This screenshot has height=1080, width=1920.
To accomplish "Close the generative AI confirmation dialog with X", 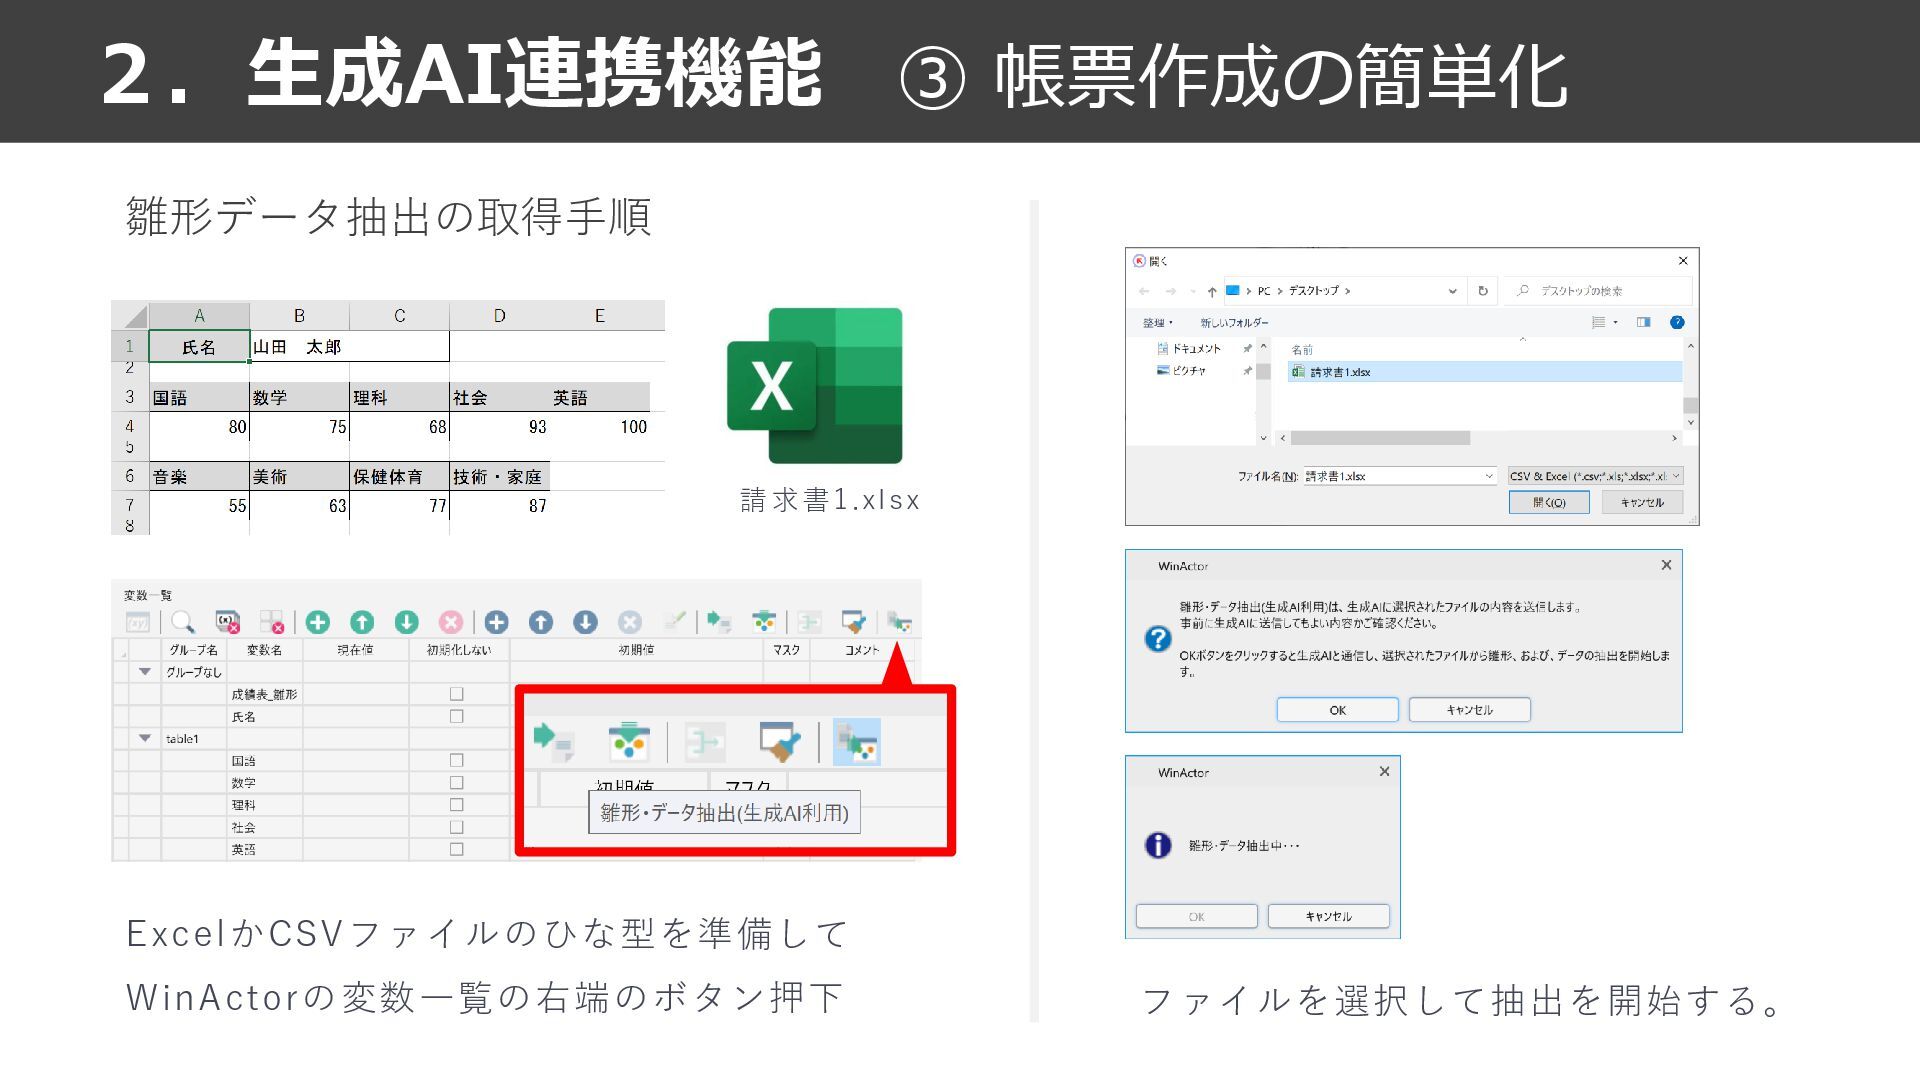I will point(1666,565).
